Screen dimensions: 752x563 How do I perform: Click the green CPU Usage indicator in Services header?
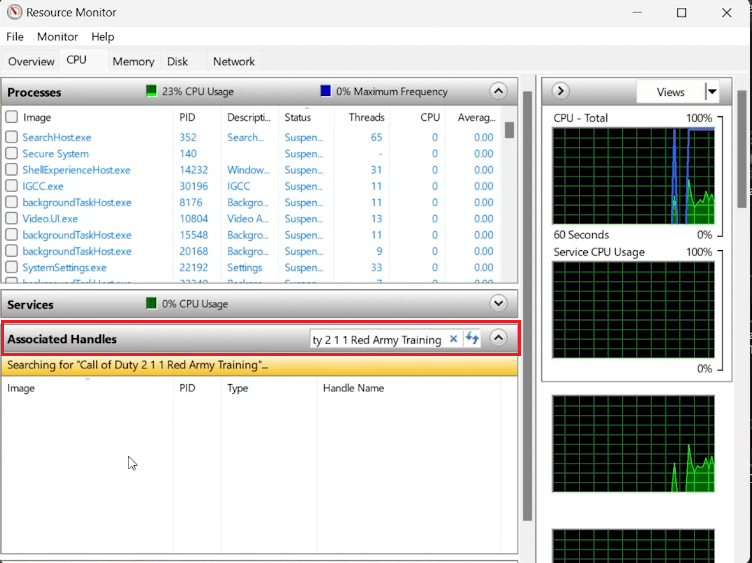coord(151,304)
